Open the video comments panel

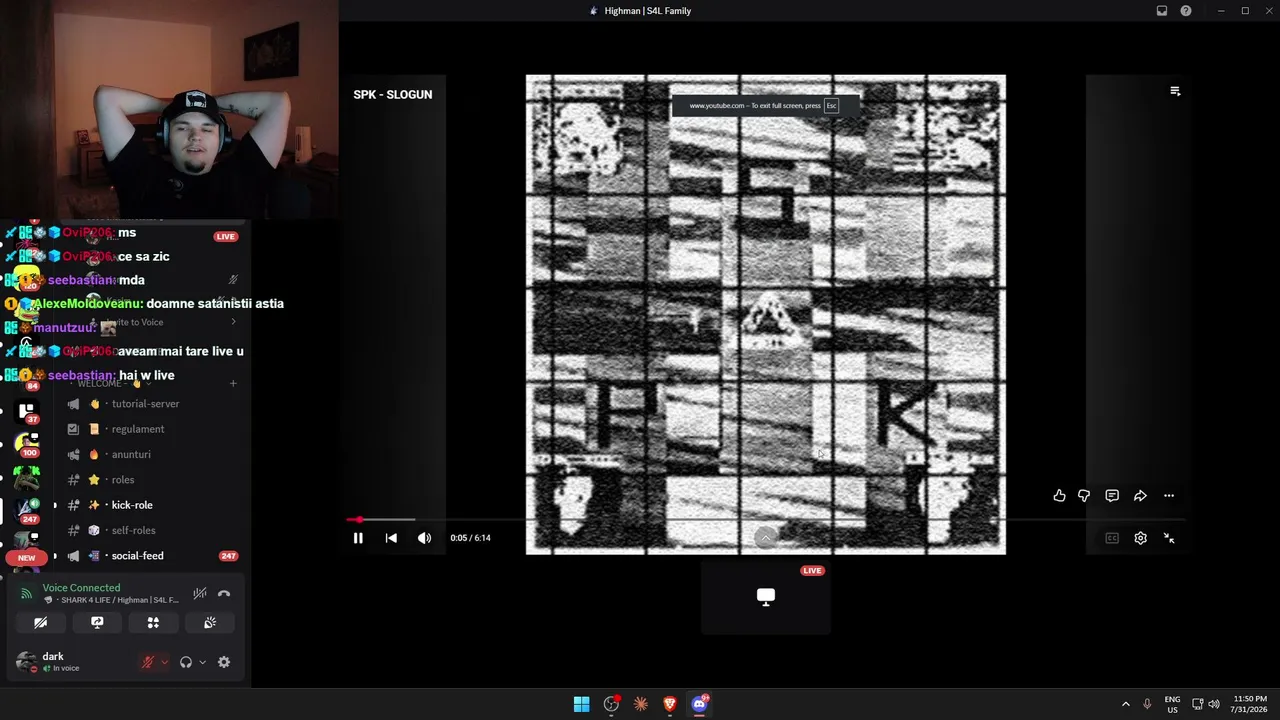click(1112, 496)
